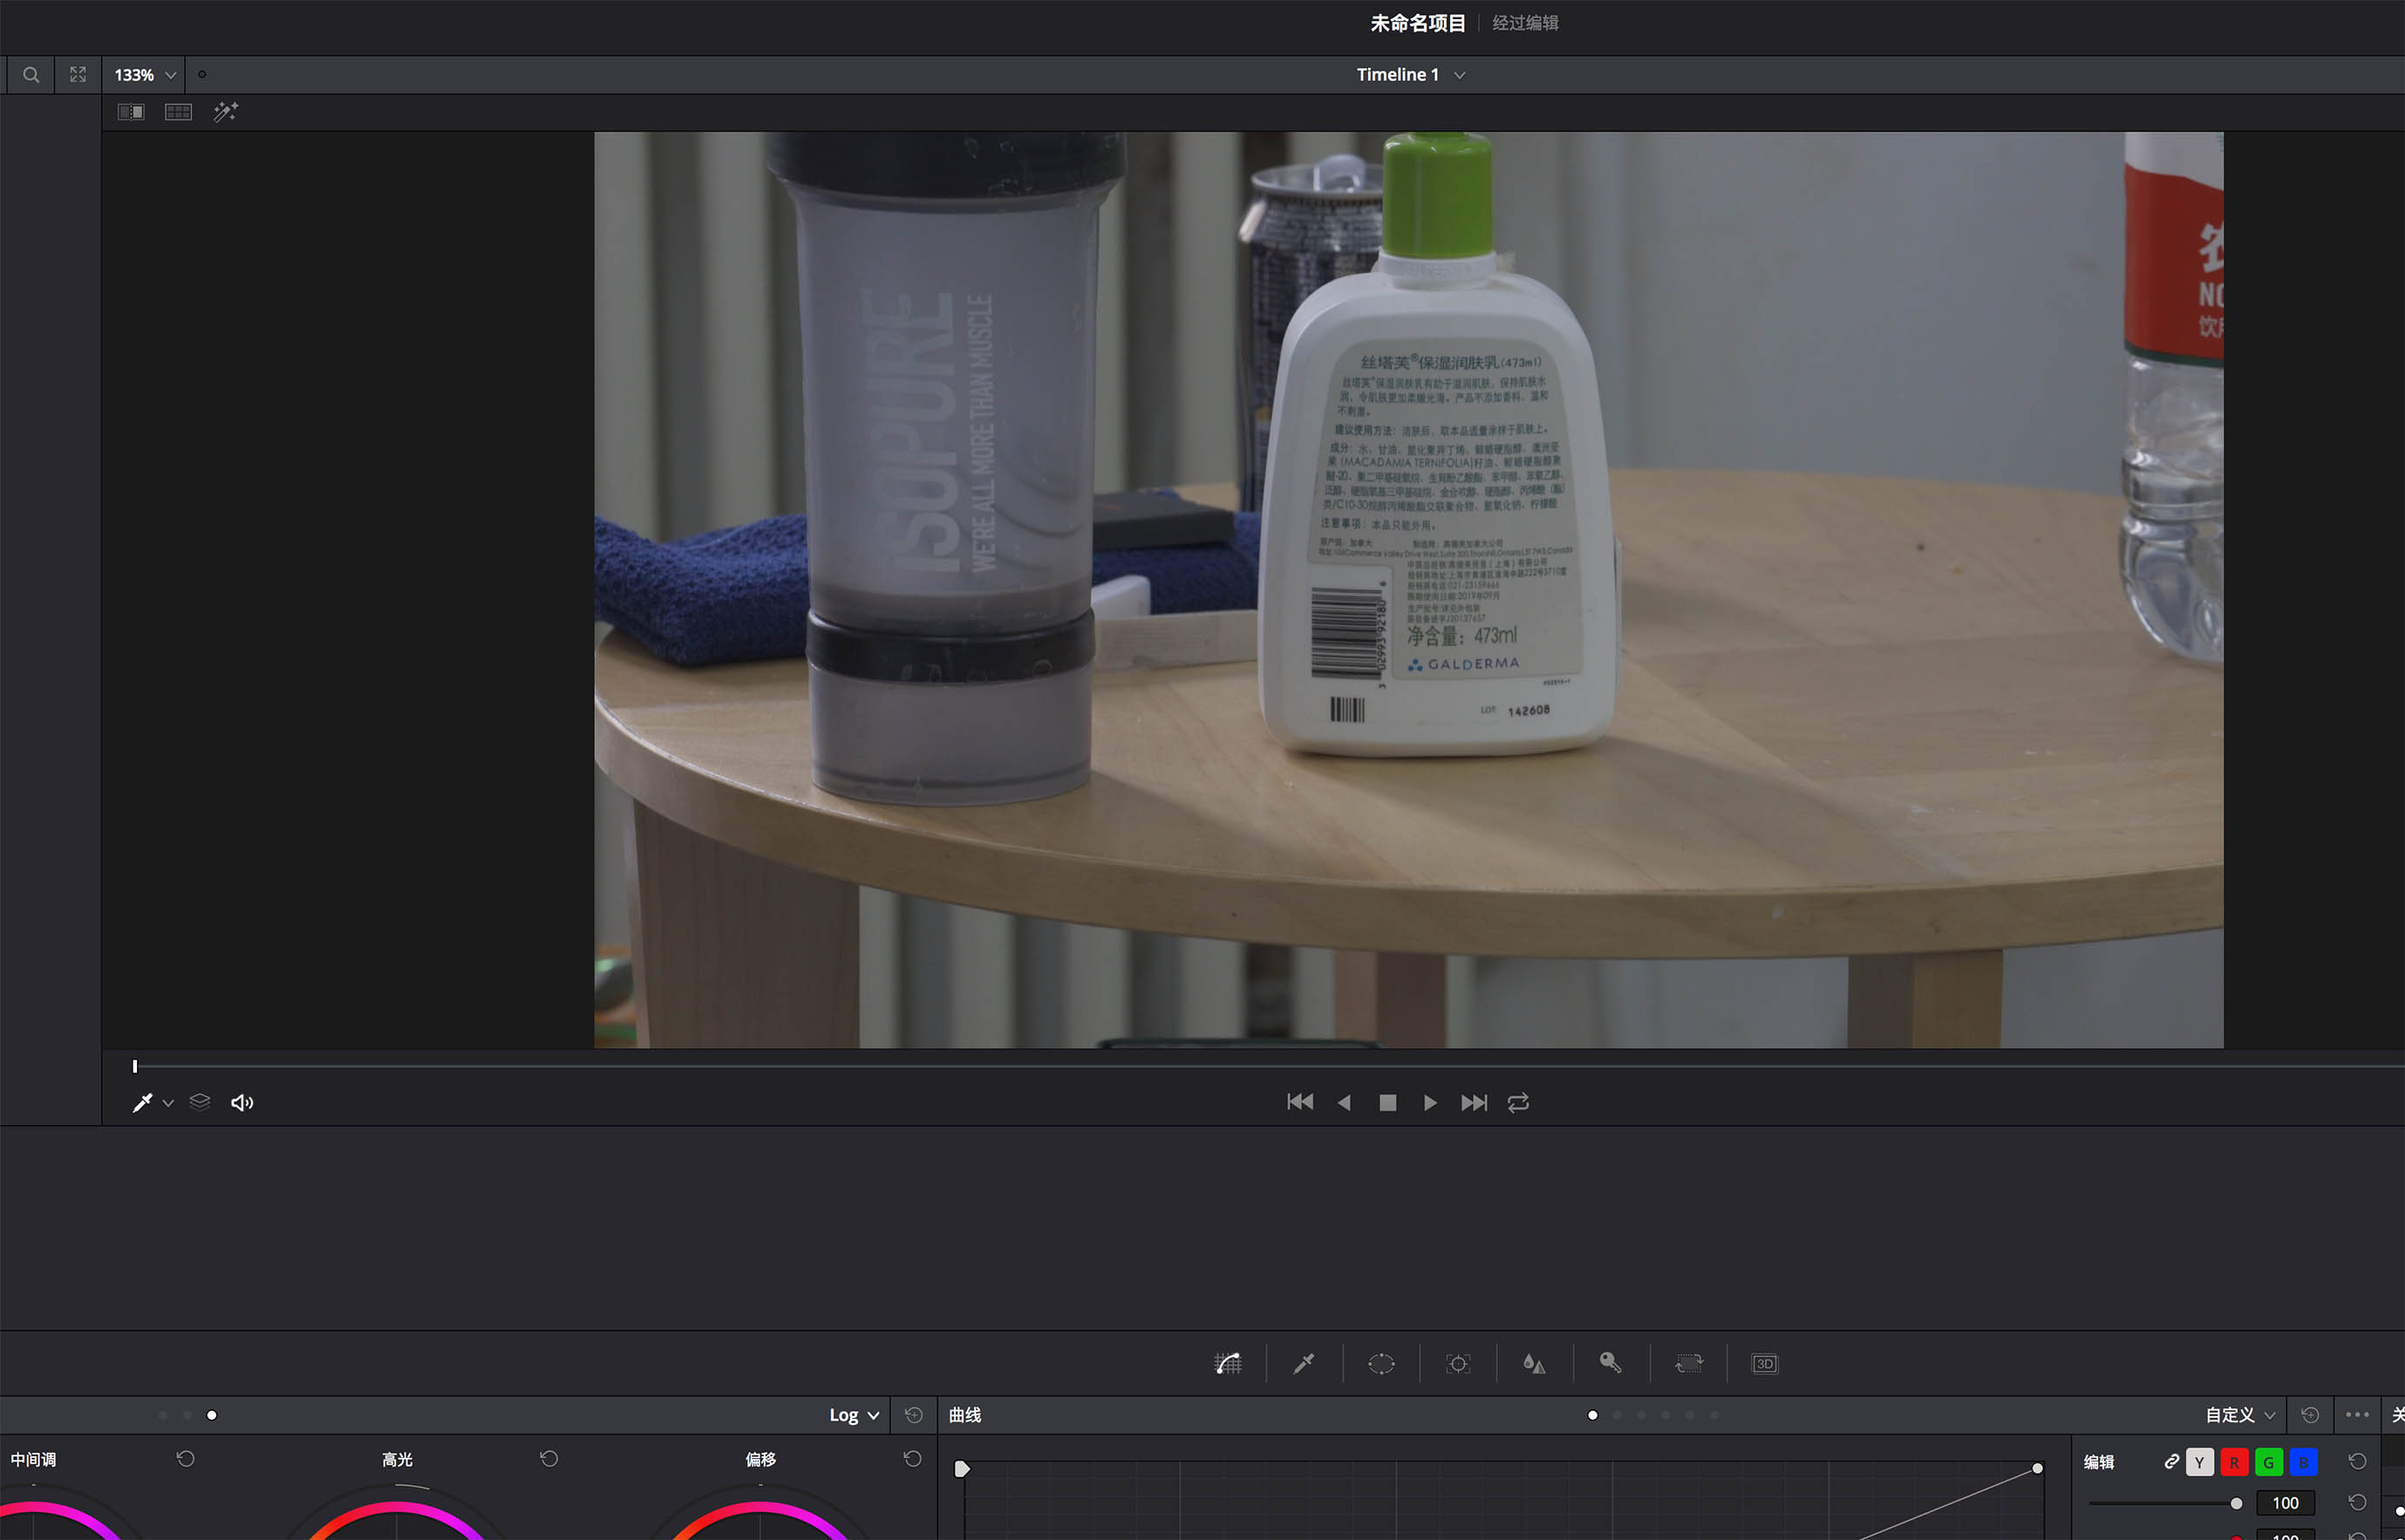Toggle the enhanced viewer expand icon
Viewport: 2405px width, 1540px height.
click(78, 75)
